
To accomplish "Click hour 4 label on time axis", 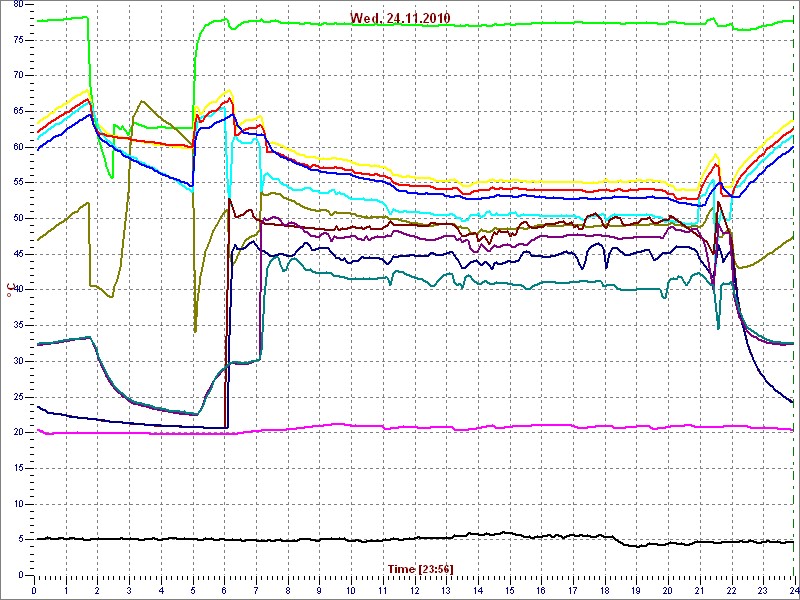I will (161, 590).
